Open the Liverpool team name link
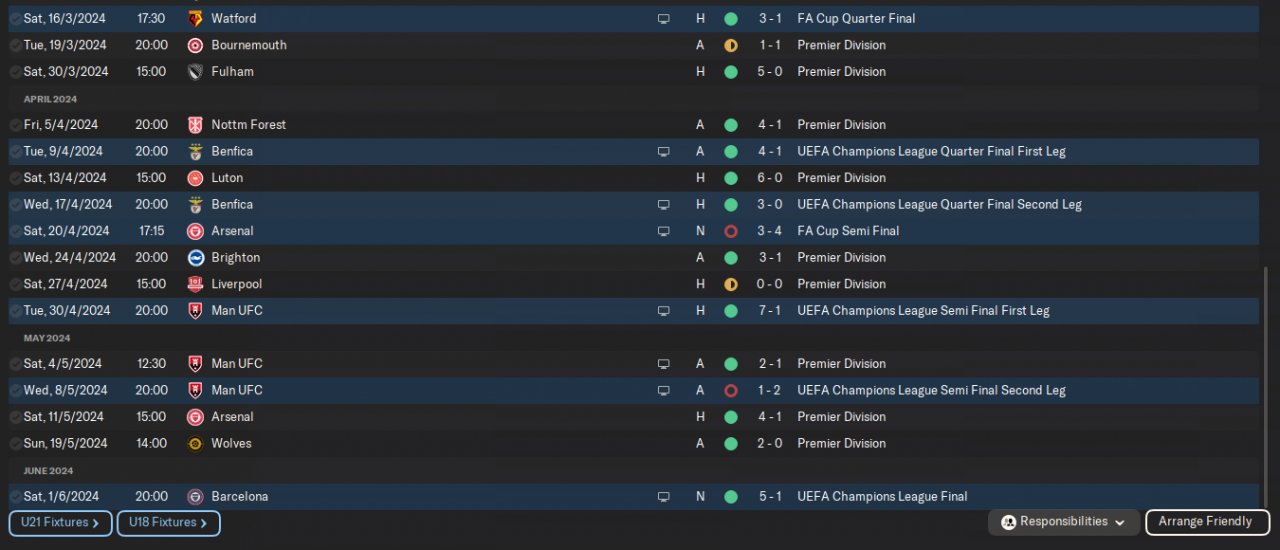 237,284
